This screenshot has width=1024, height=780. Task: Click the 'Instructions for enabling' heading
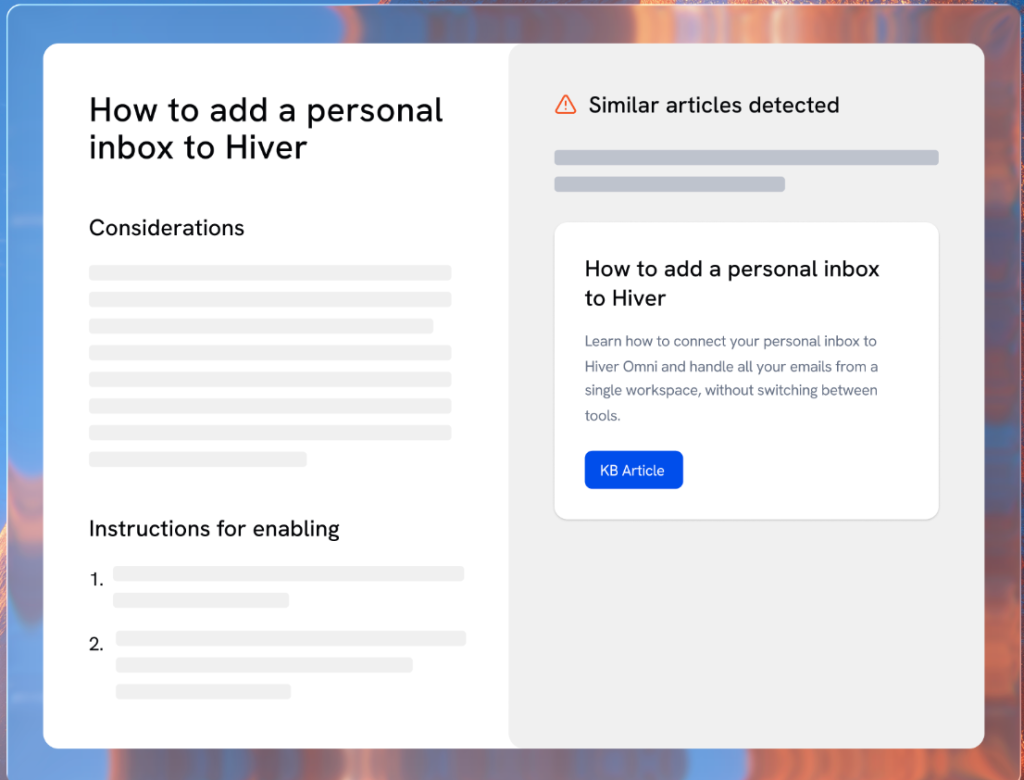pos(214,529)
